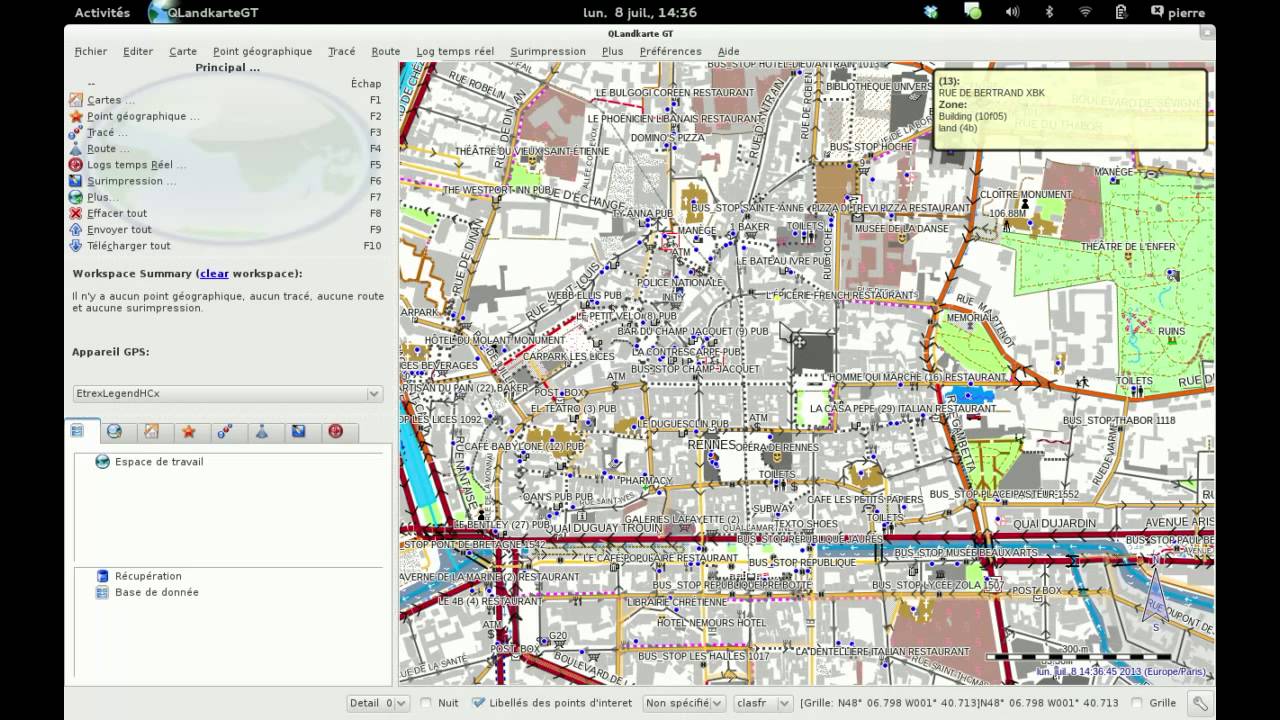Click the Base de donnée icon
The height and width of the screenshot is (720, 1280).
coord(102,592)
